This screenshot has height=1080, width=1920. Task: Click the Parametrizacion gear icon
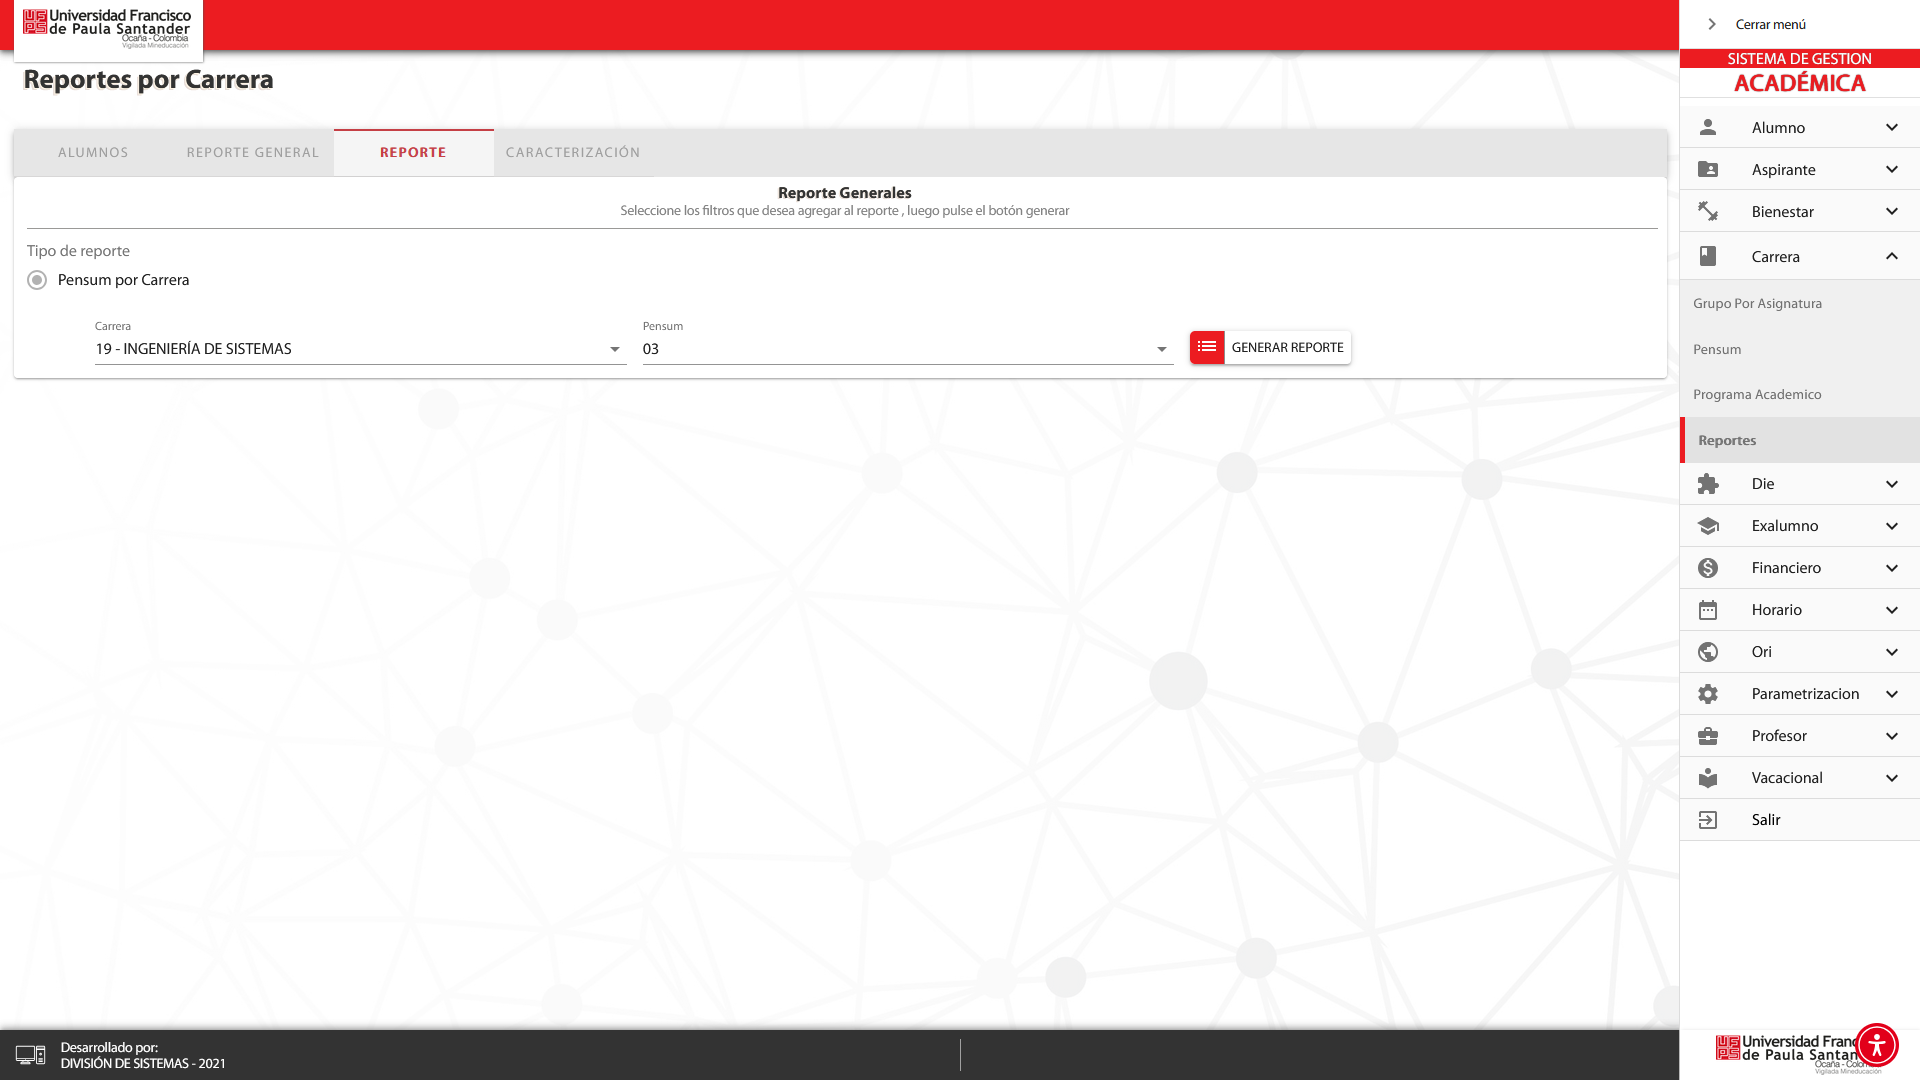pyautogui.click(x=1708, y=694)
